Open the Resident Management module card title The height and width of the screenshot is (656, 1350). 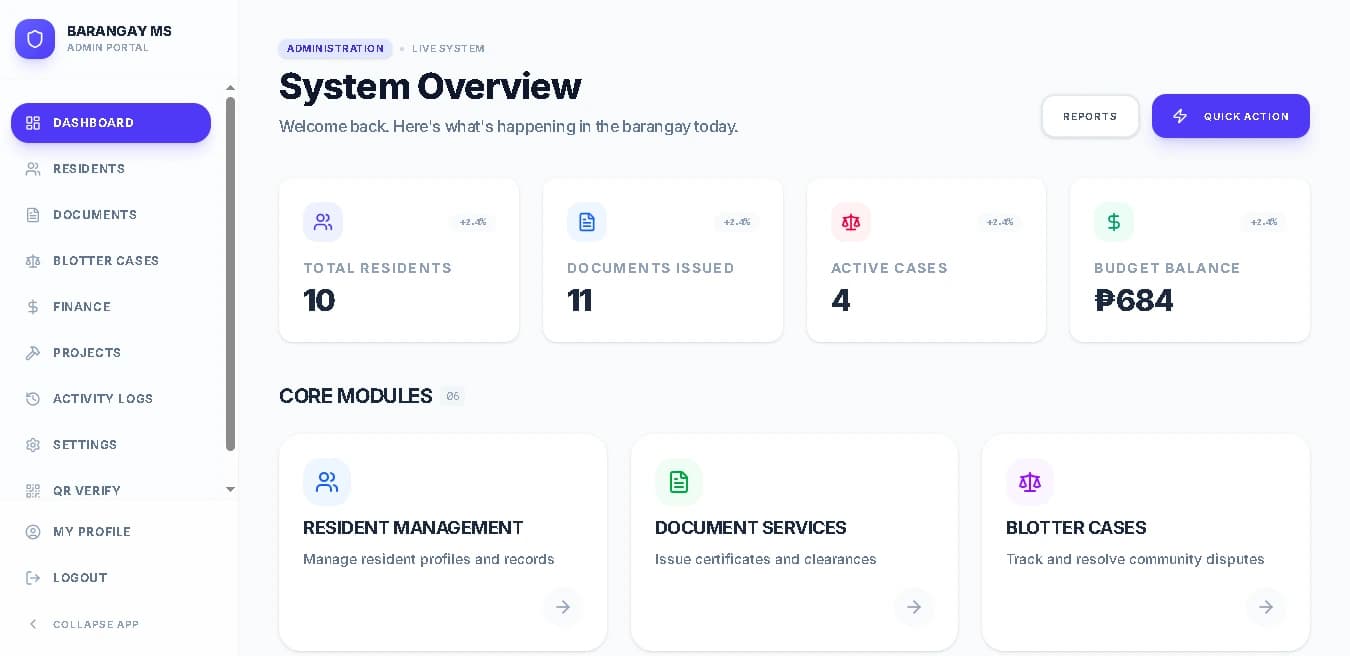point(413,527)
